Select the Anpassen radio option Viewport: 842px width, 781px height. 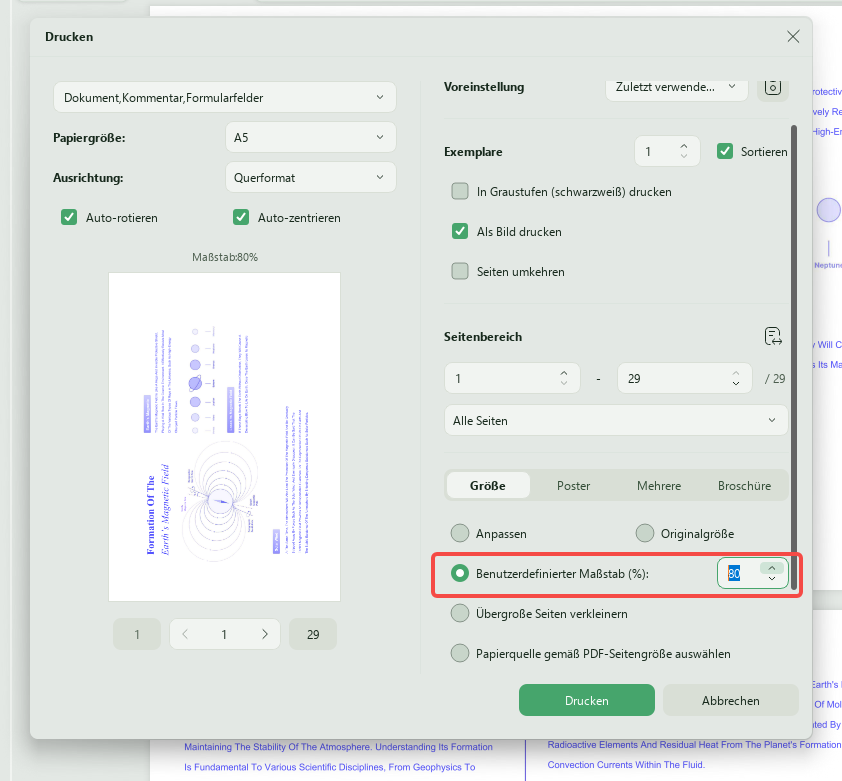[x=460, y=533]
